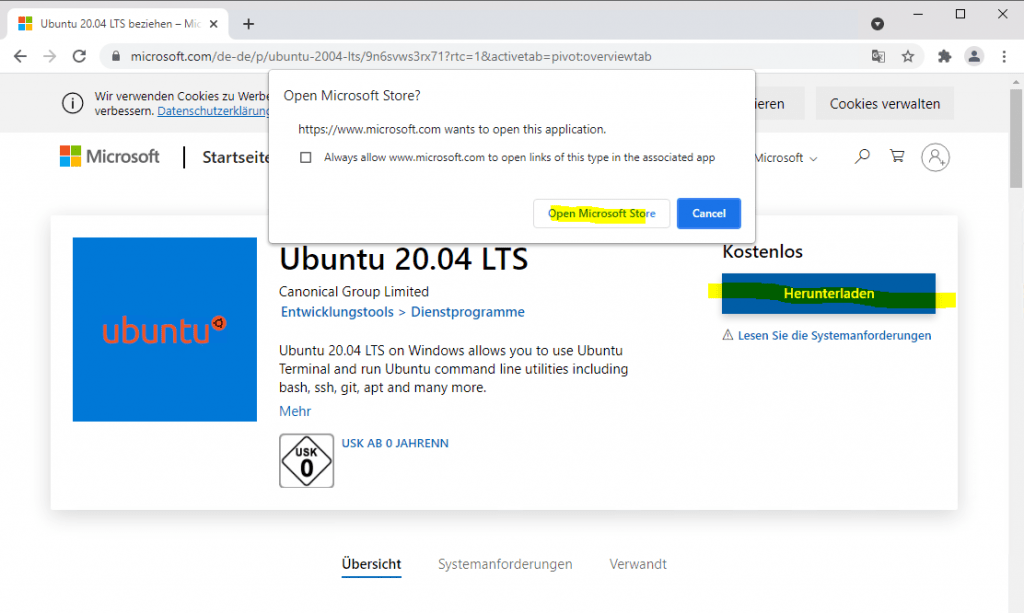The image size is (1024, 613).
Task: Open Lesen Sie die Systemanforderungen link
Action: pyautogui.click(x=834, y=336)
